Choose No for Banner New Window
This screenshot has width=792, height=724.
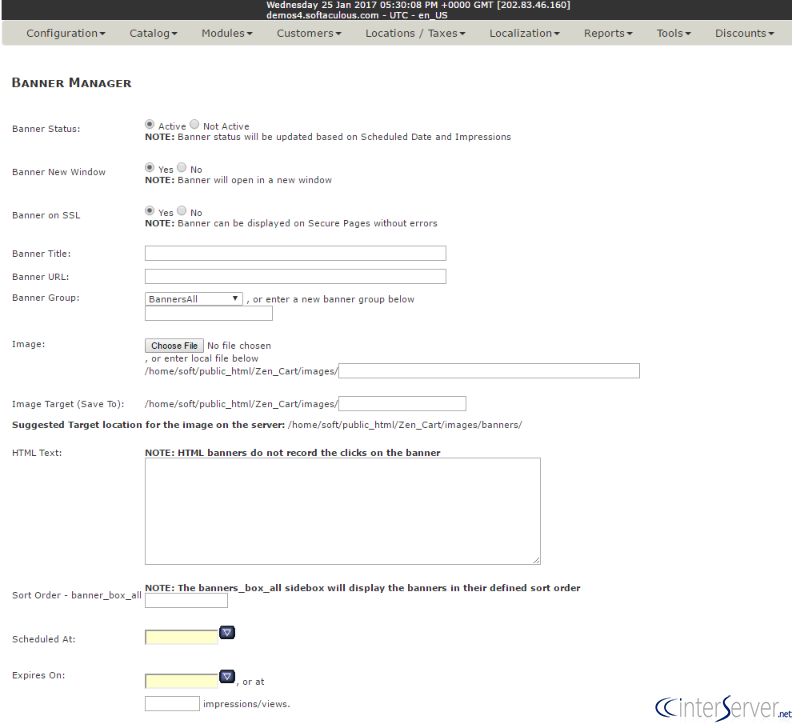pos(182,167)
